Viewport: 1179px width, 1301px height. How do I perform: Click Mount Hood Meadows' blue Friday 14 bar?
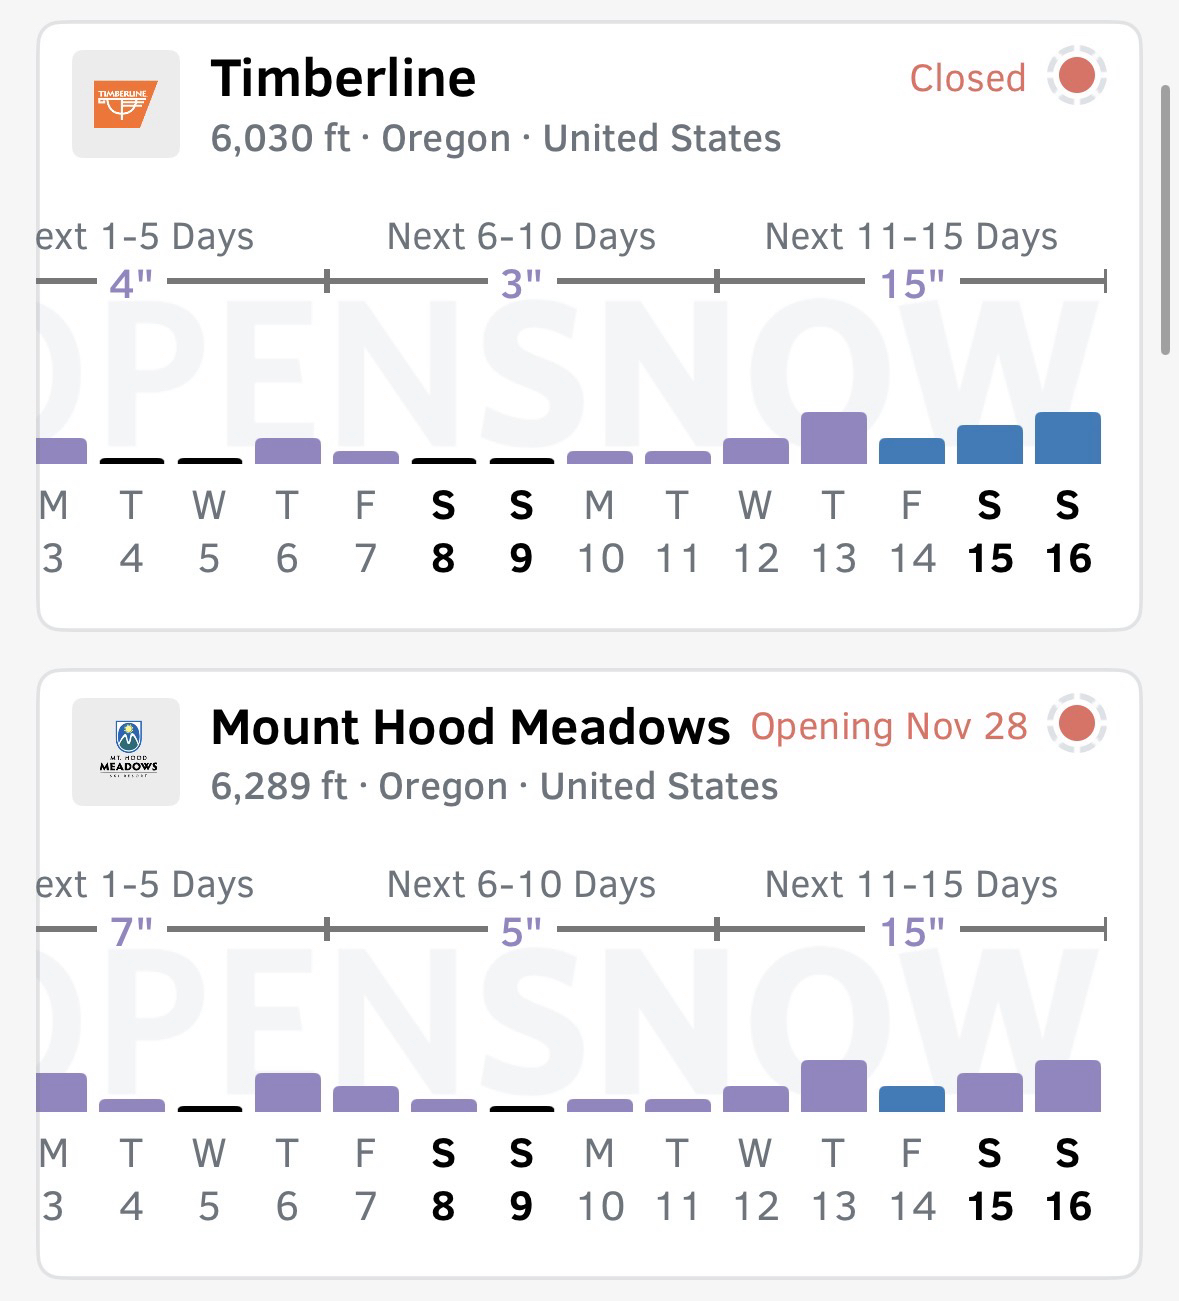click(x=911, y=1099)
